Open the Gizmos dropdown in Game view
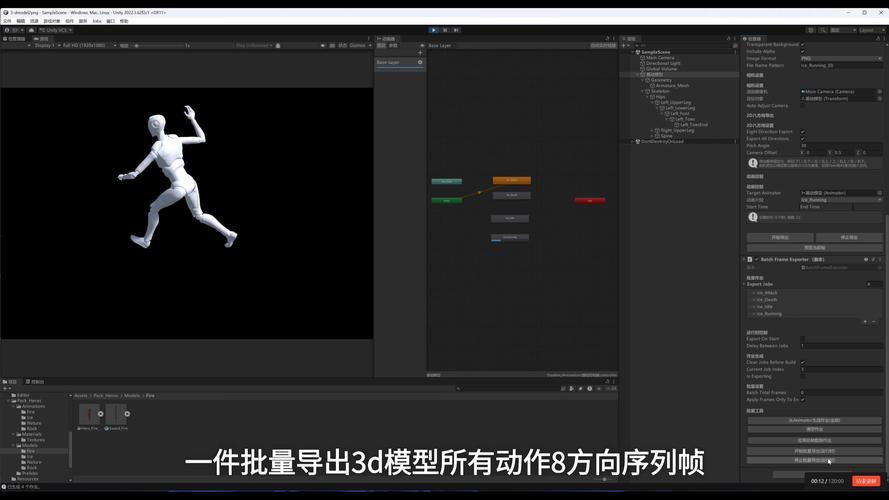Screen dimensions: 889x500 click(360, 45)
